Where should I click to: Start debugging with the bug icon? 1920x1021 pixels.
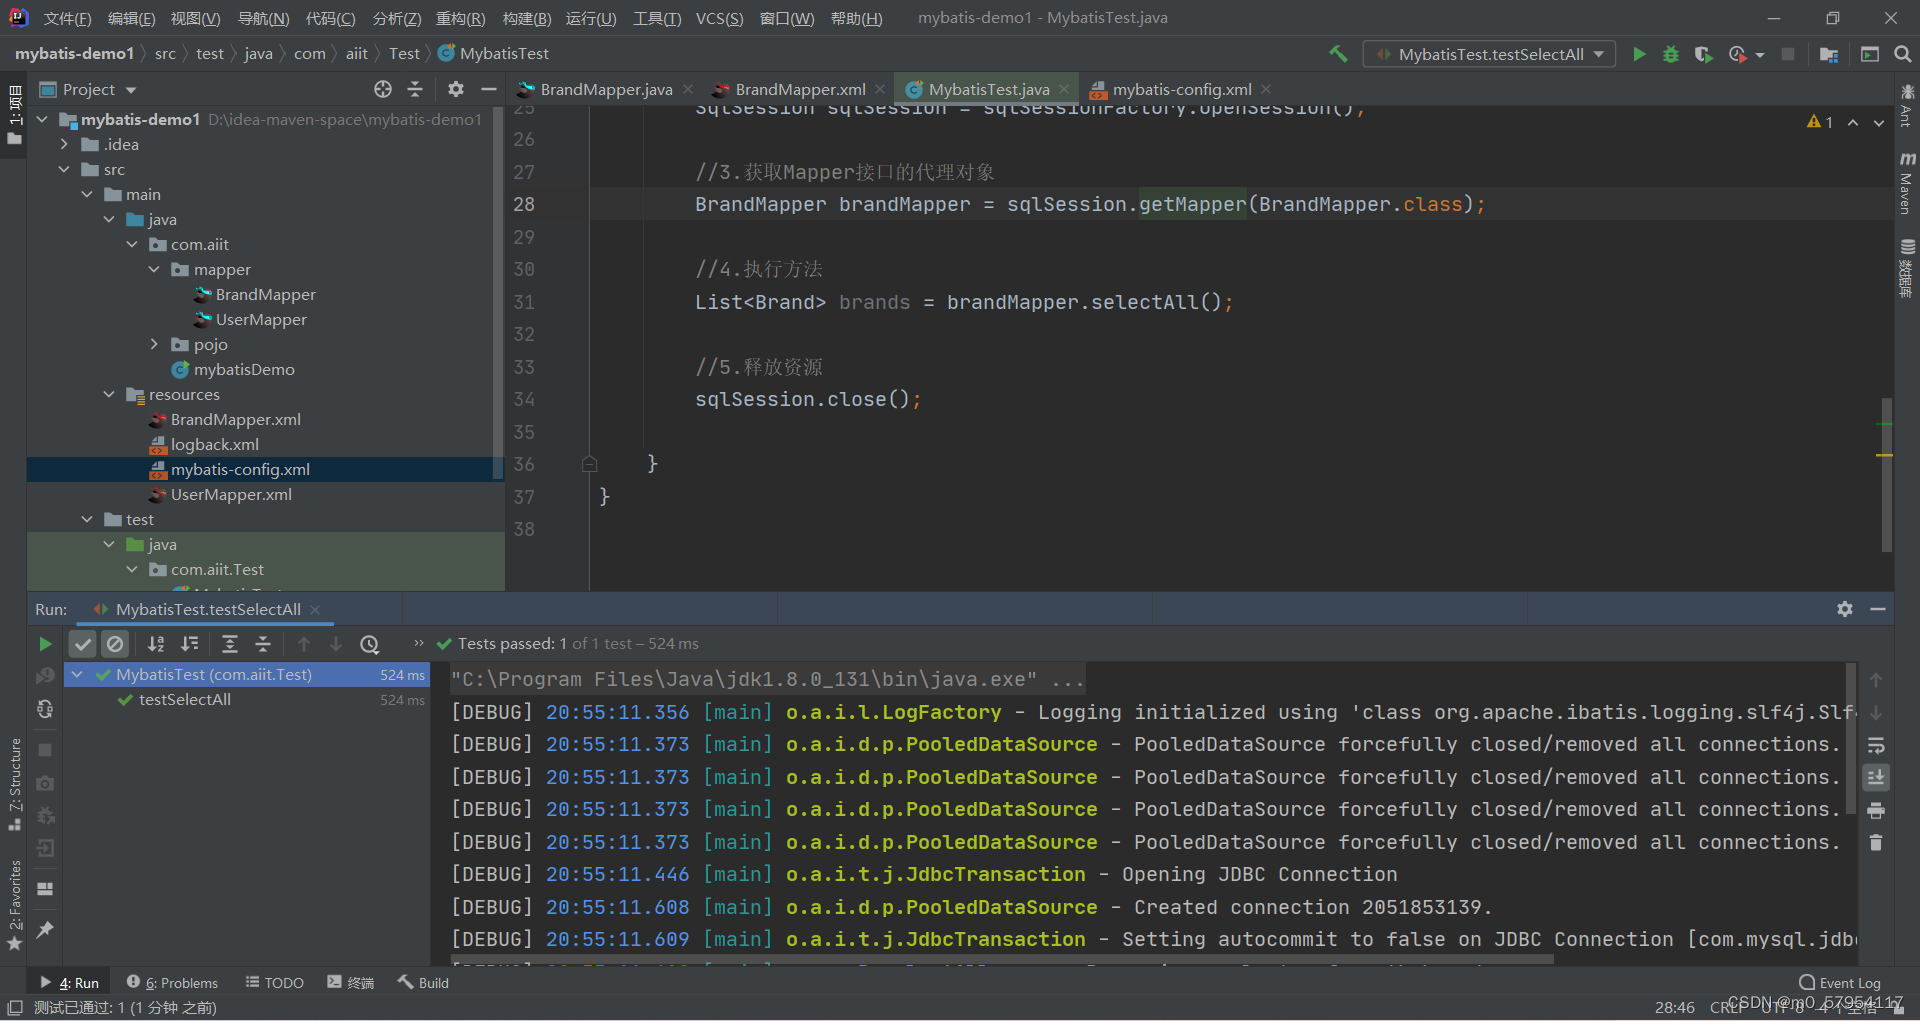point(1671,54)
